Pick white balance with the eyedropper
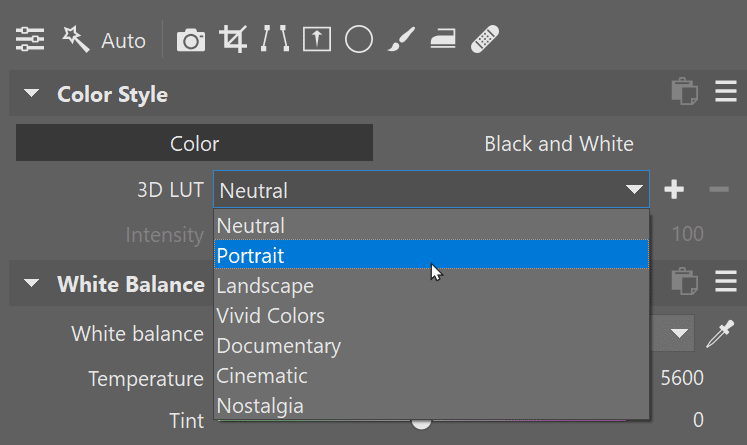The width and height of the screenshot is (747, 445). (720, 334)
